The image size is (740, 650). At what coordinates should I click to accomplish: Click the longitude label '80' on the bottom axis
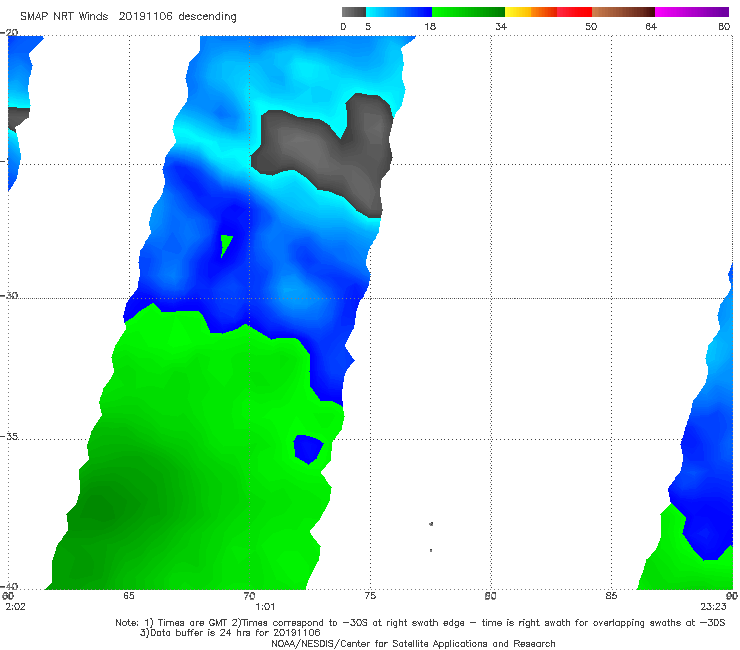[x=490, y=596]
